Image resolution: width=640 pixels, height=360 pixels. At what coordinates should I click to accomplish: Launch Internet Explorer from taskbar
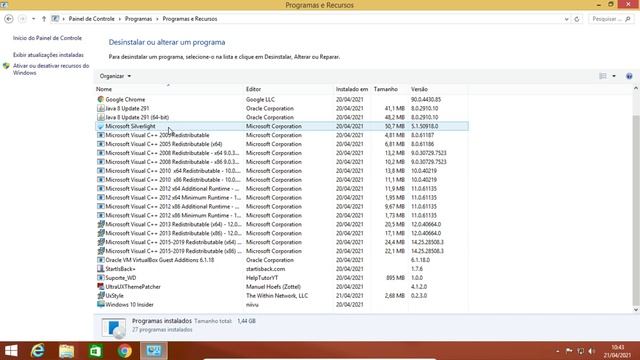pyautogui.click(x=38, y=351)
